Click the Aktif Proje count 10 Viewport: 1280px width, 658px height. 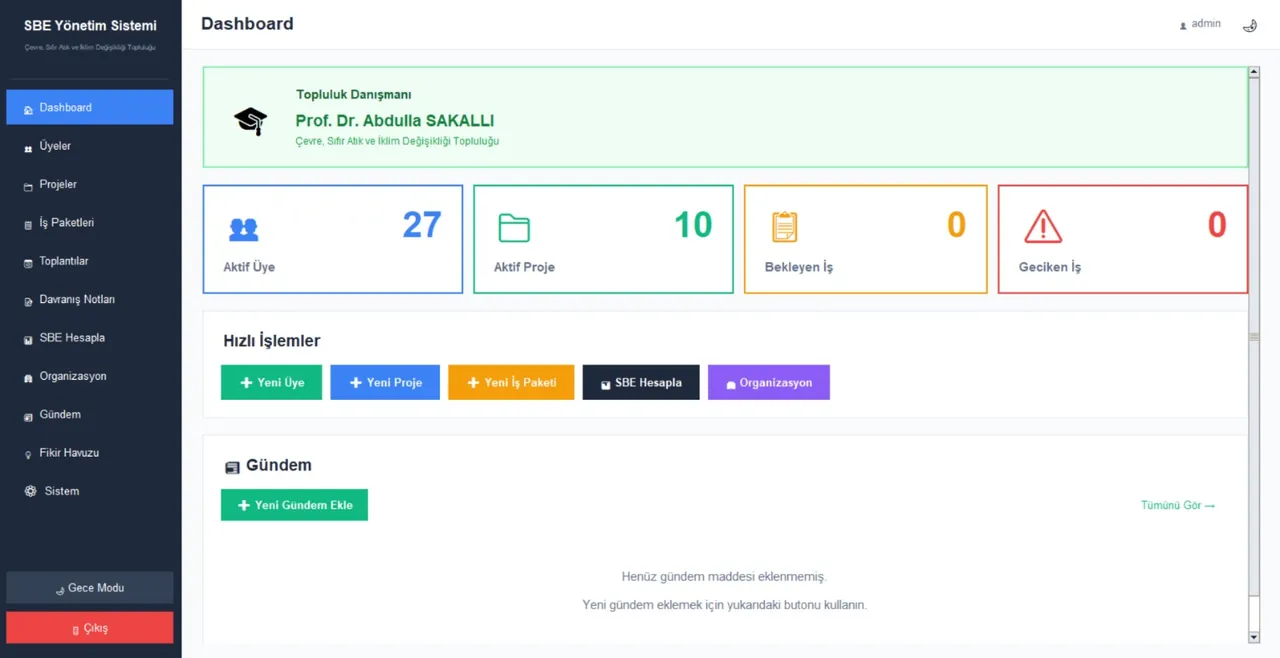point(693,225)
